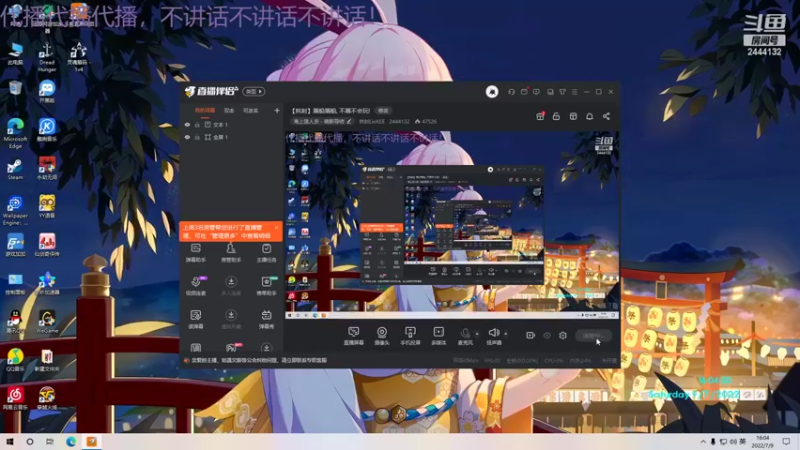Click the announcement text in the status bar
This screenshot has width=800, height=450.
point(259,361)
